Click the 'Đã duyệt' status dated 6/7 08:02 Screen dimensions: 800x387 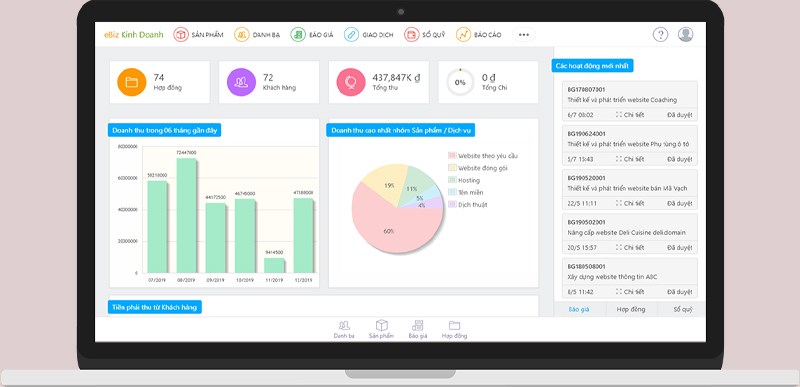pos(680,115)
